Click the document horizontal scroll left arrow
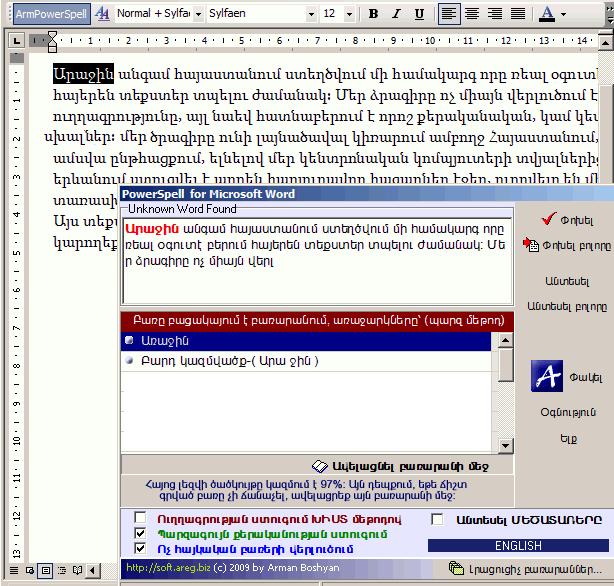This screenshot has height=586, width=614. pos(92,570)
